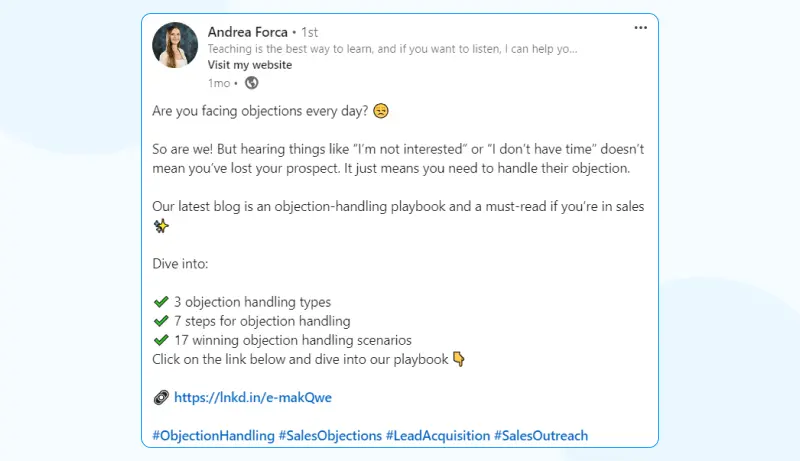Click the "1mo" post timestamp
The image size is (800, 461).
219,83
